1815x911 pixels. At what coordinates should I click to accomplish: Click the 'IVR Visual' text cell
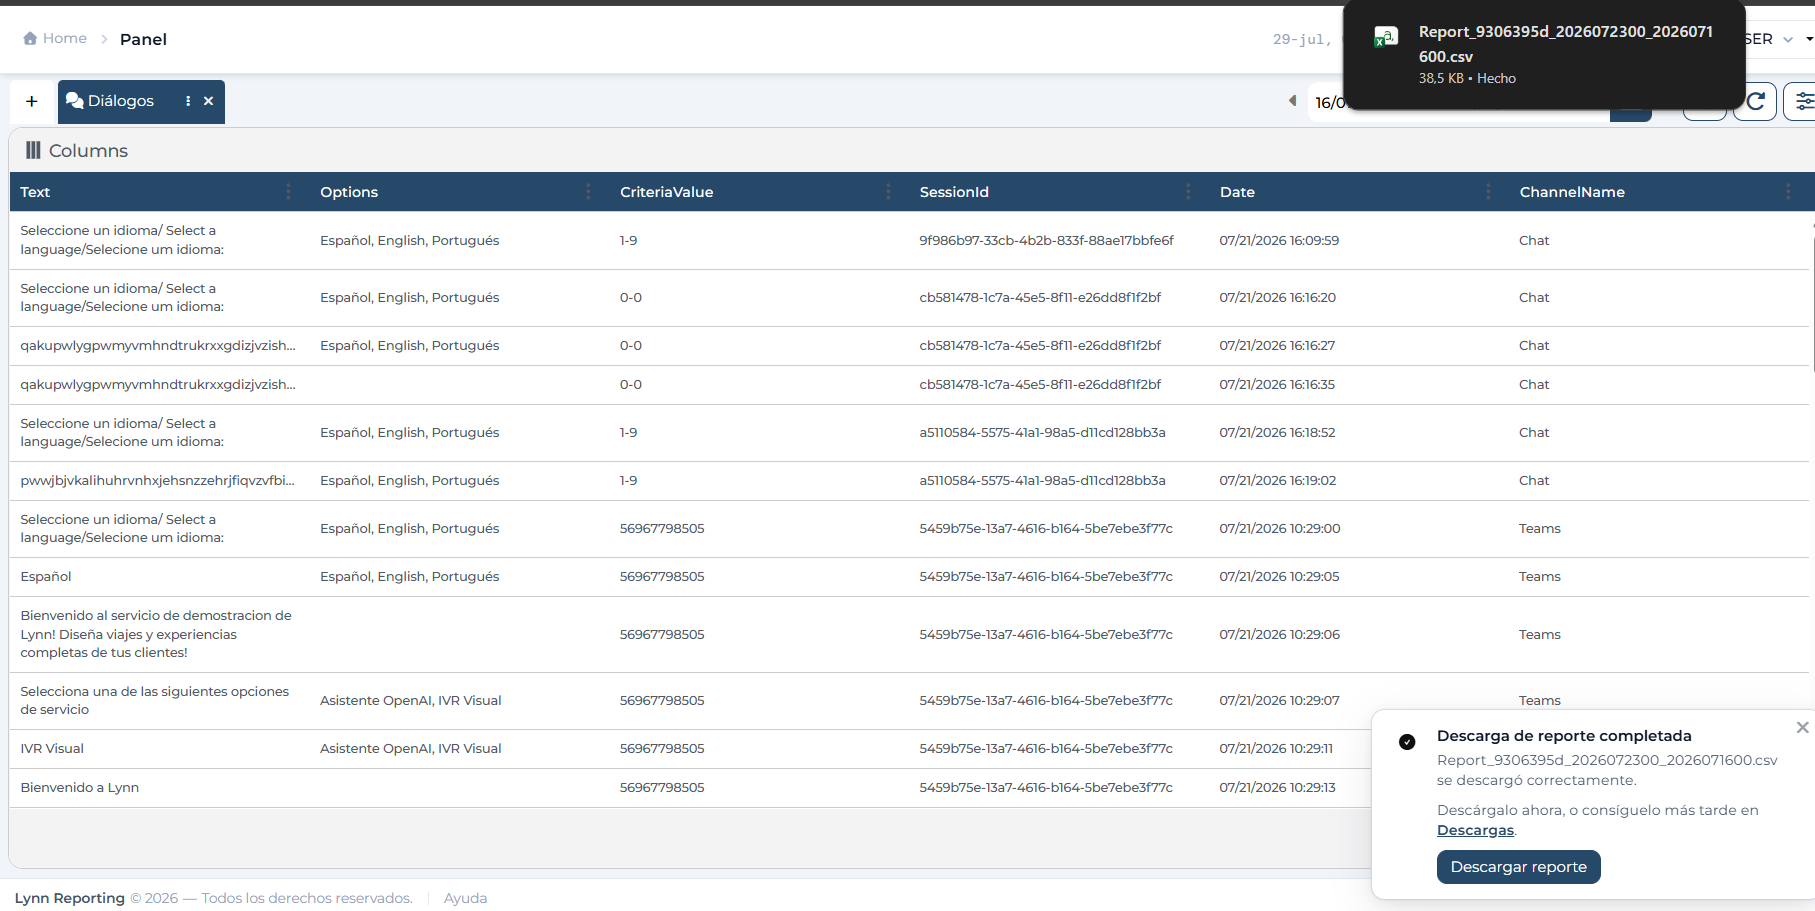tap(52, 748)
